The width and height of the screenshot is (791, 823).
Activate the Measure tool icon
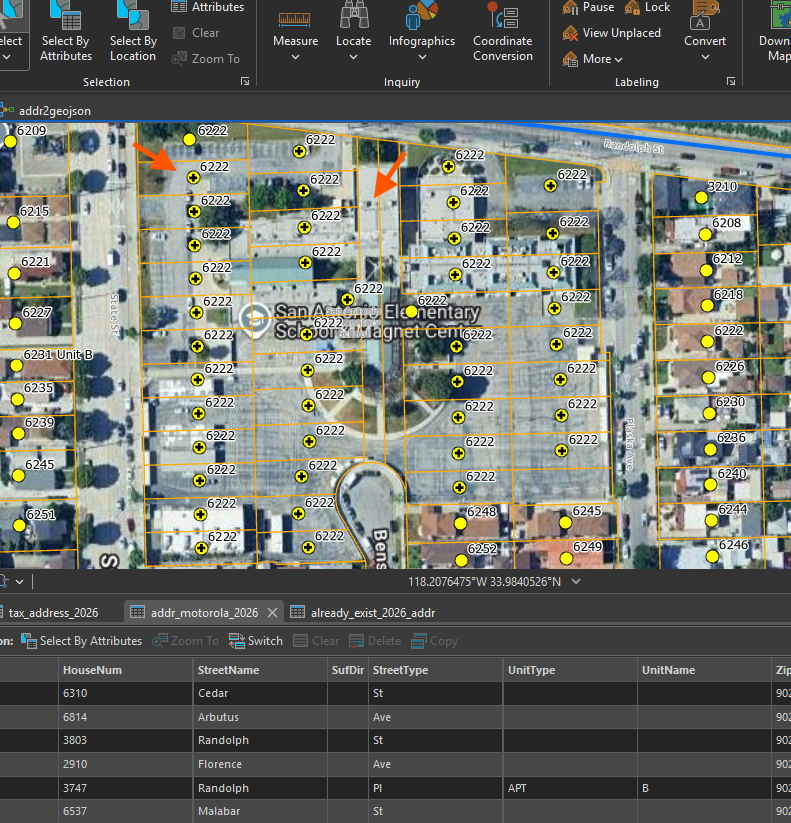294,19
